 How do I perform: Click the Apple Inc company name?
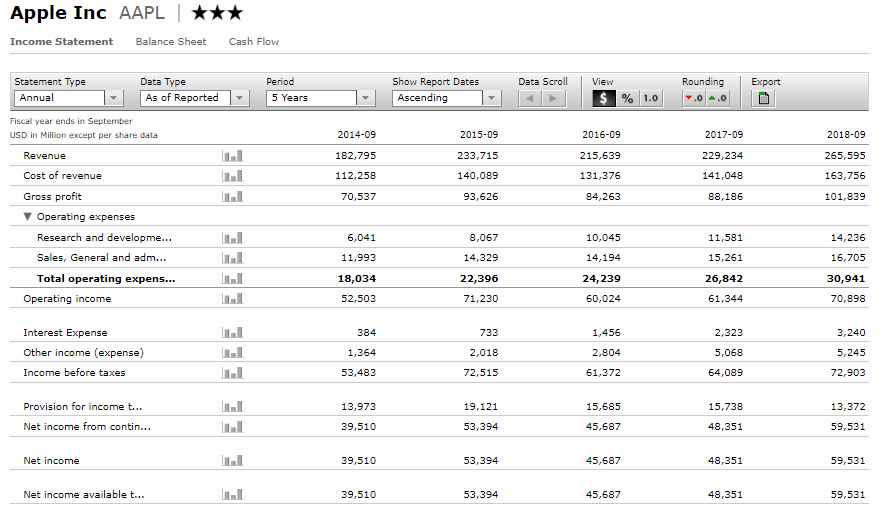[x=58, y=13]
